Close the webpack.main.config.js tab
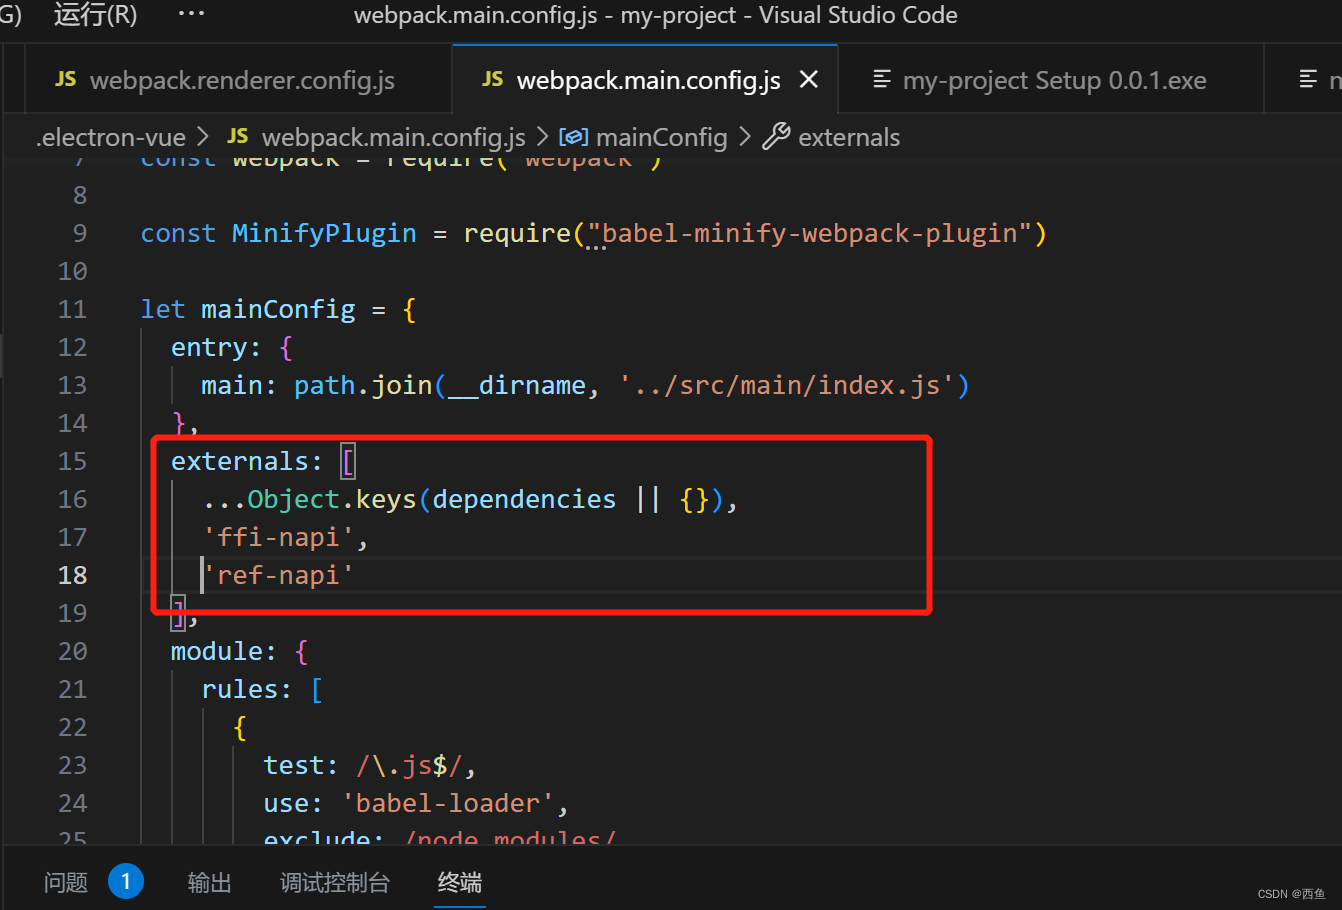The height and width of the screenshot is (910, 1342). 809,80
